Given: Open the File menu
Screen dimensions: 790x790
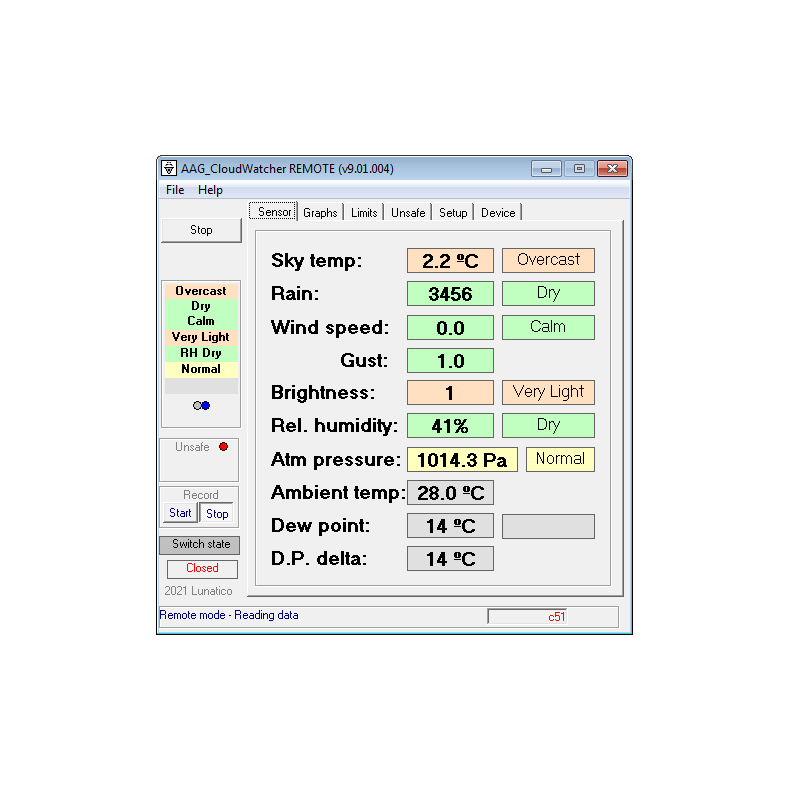Looking at the screenshot, I should (x=175, y=190).
